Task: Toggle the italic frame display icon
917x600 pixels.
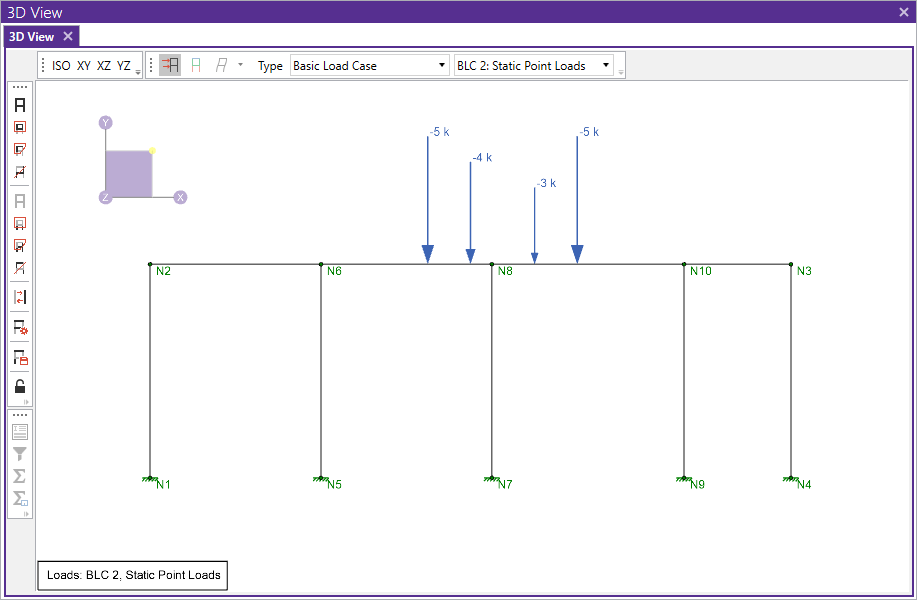Action: point(221,66)
